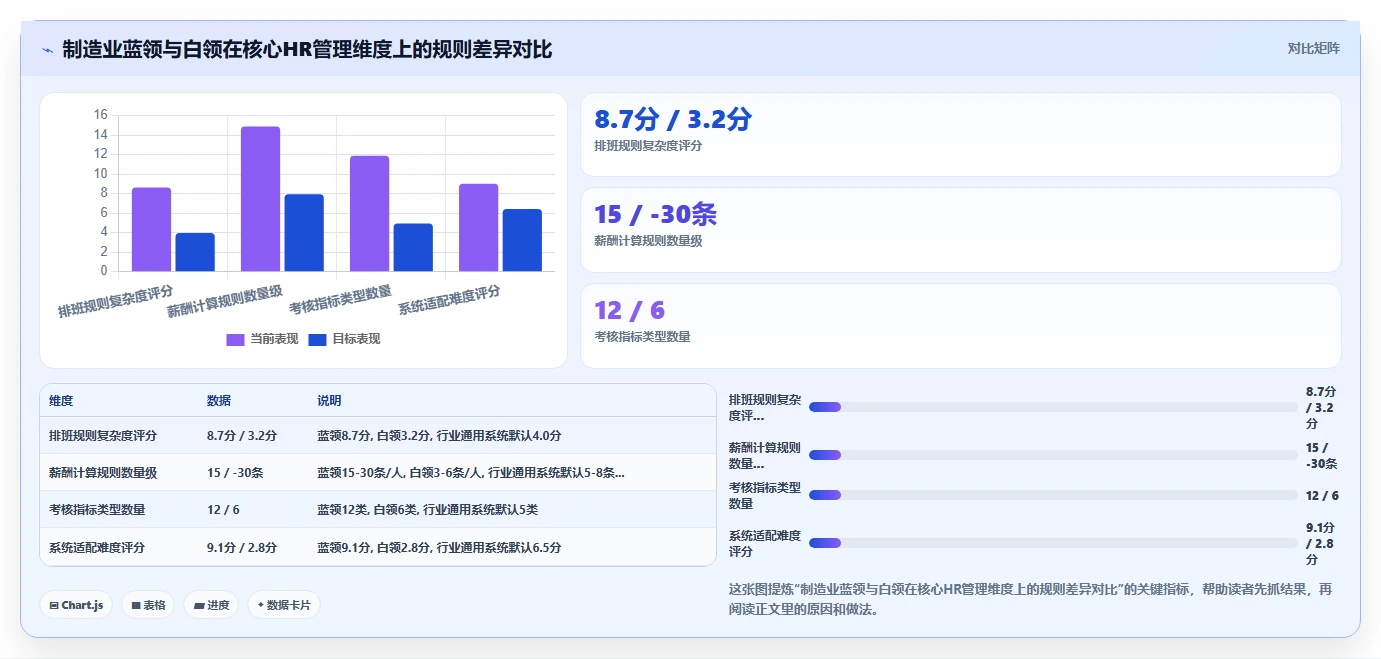Click the 排班规则复杂度评… progress bar
The height and width of the screenshot is (659, 1381).
click(1053, 407)
